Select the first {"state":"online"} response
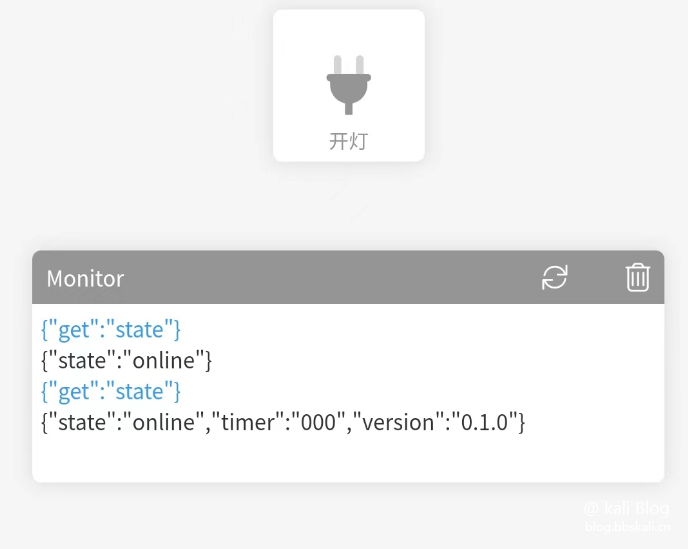The width and height of the screenshot is (688, 549). (x=126, y=360)
